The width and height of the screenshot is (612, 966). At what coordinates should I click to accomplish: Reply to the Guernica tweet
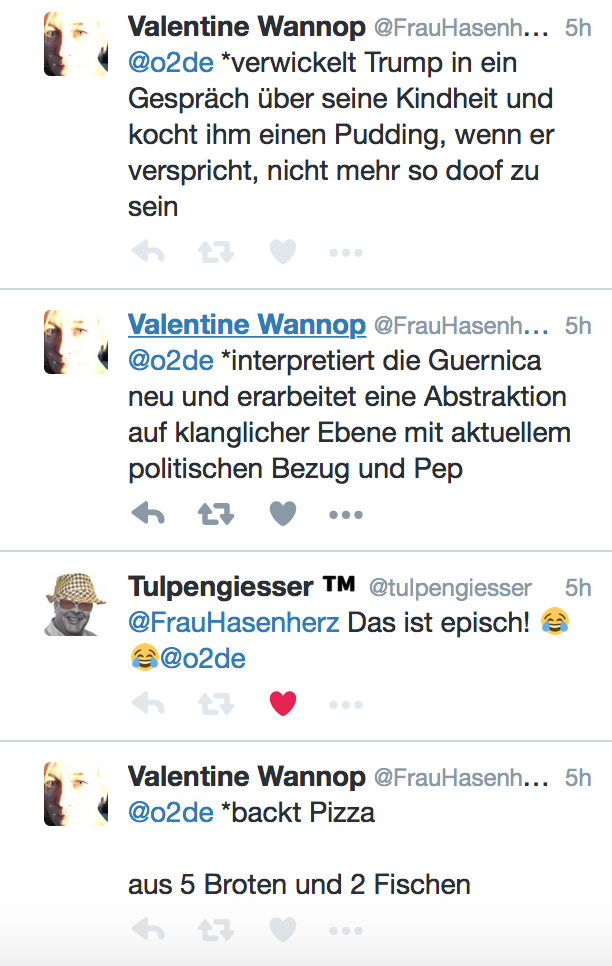(148, 514)
